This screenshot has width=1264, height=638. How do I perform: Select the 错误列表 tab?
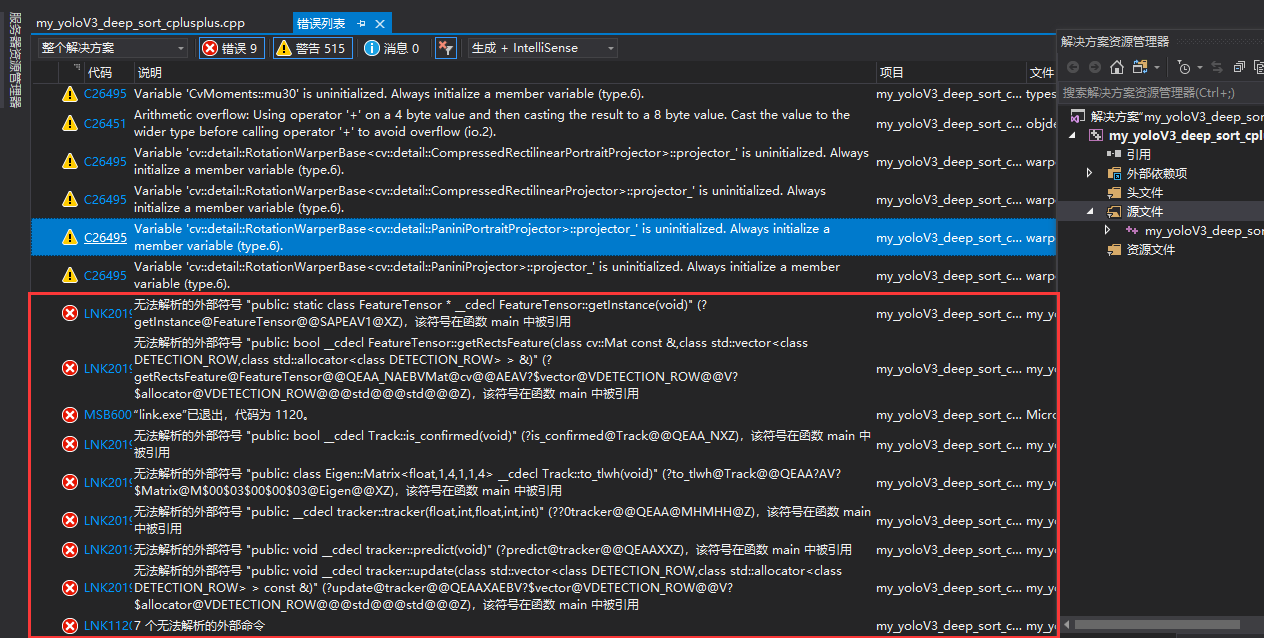coord(321,23)
